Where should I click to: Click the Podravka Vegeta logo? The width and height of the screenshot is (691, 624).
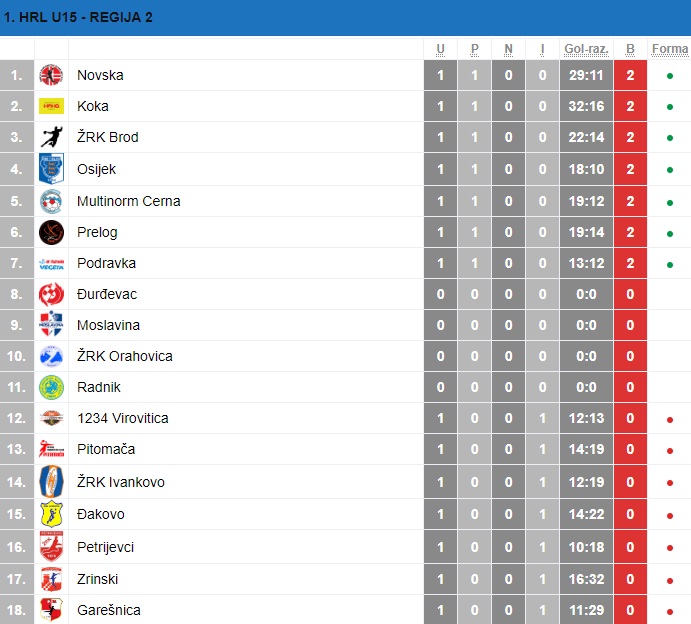51,264
